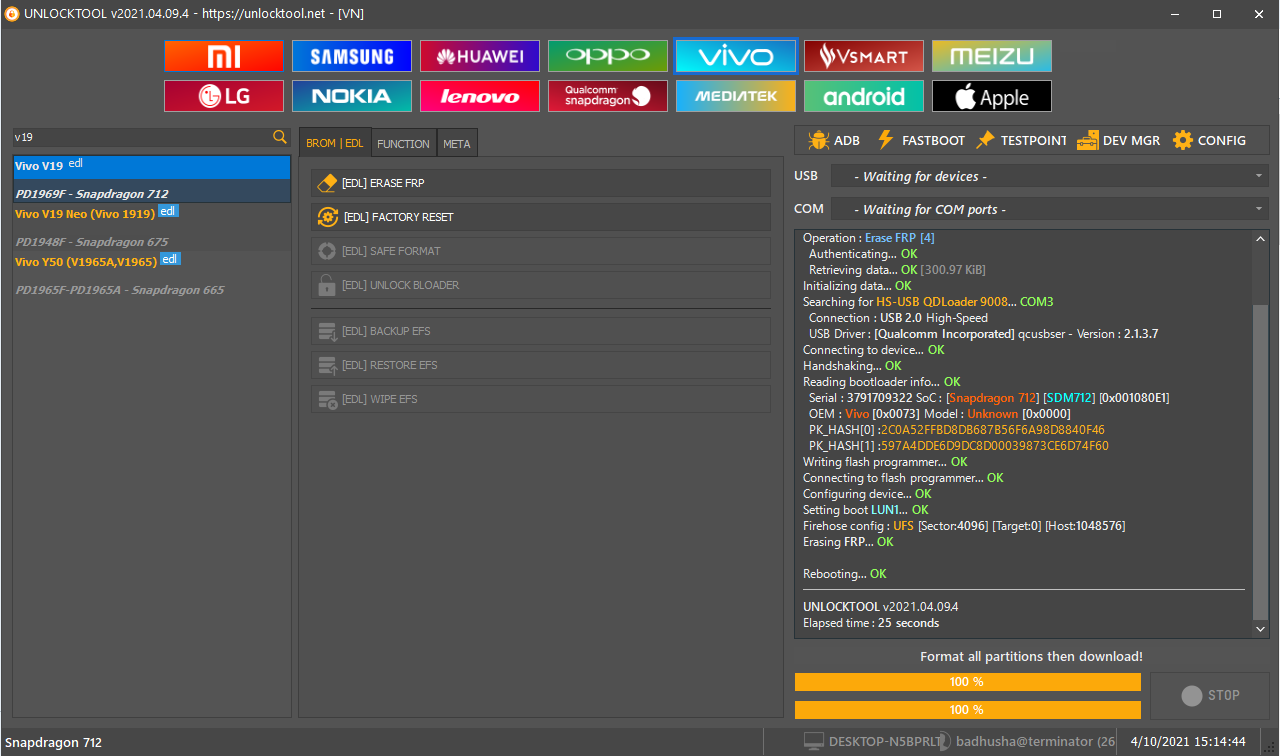
Task: Click Format all partitions then download! label
Action: [1031, 657]
